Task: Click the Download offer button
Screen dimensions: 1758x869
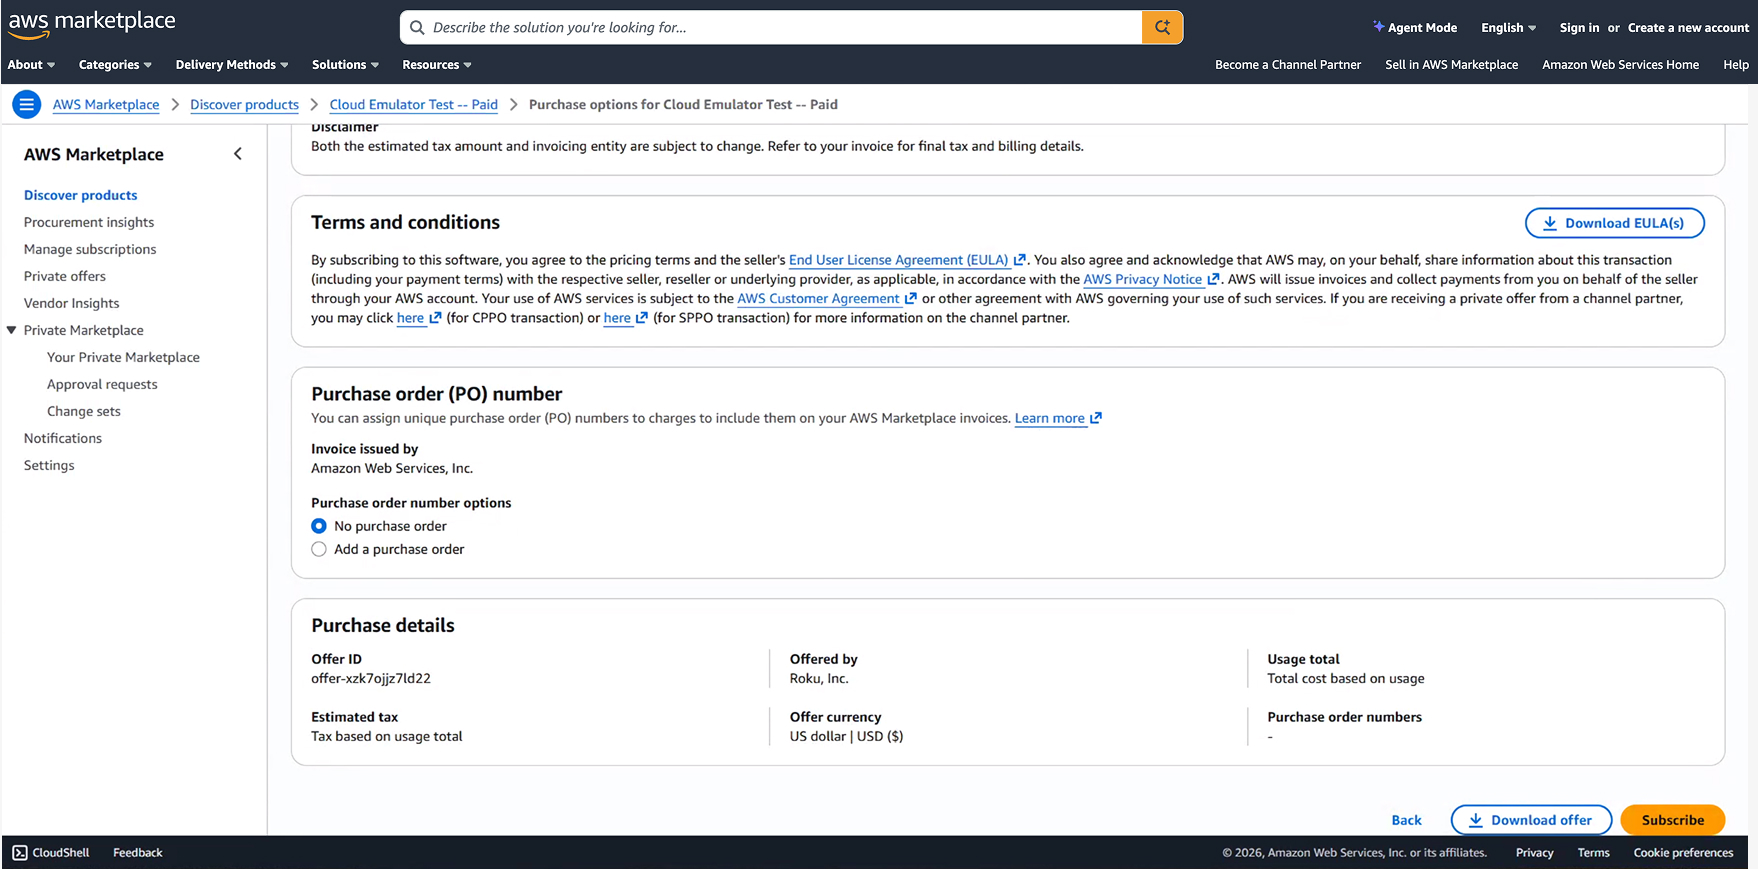Action: 1531,820
